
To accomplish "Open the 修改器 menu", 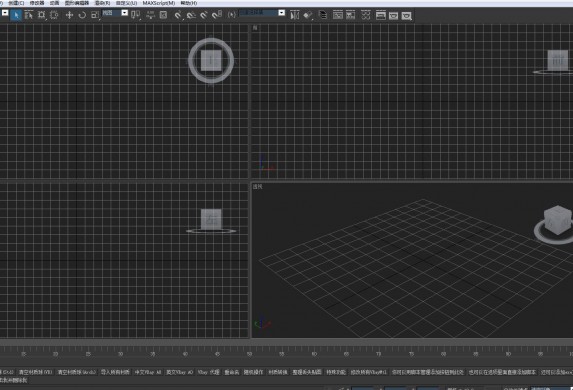I will 37,3.
